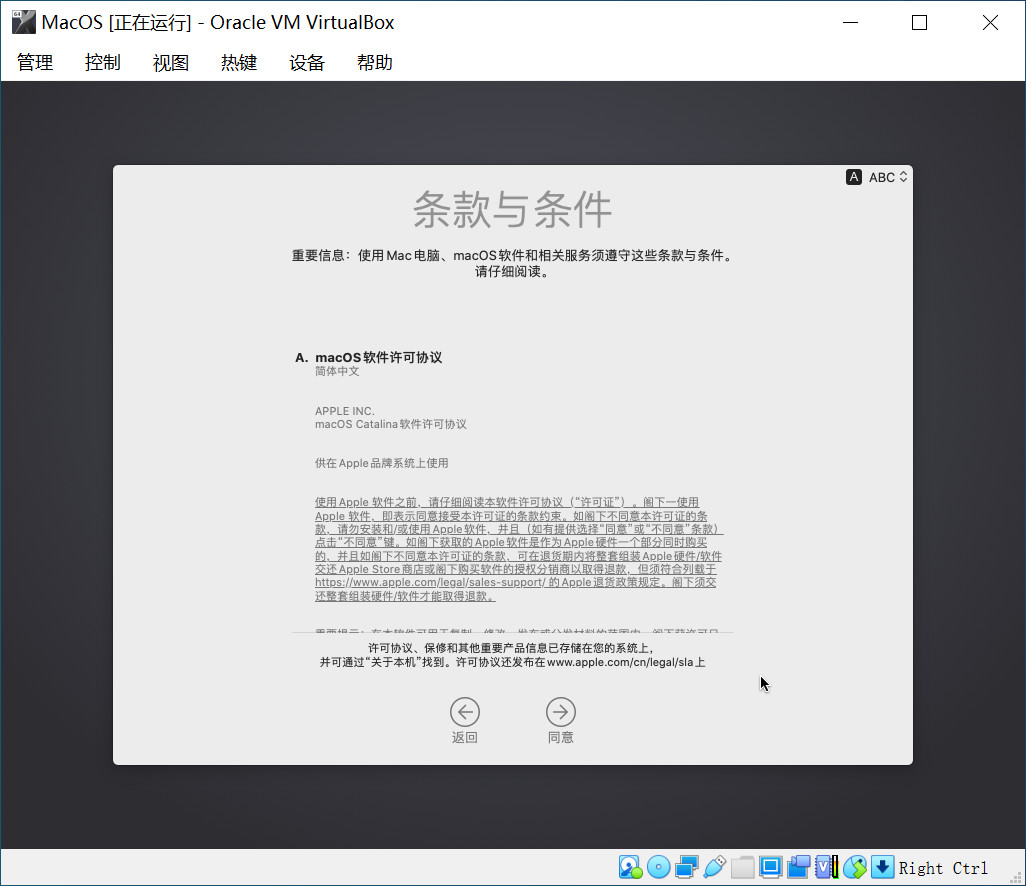Open the network adapters status icon
The image size is (1026, 886).
coord(686,868)
